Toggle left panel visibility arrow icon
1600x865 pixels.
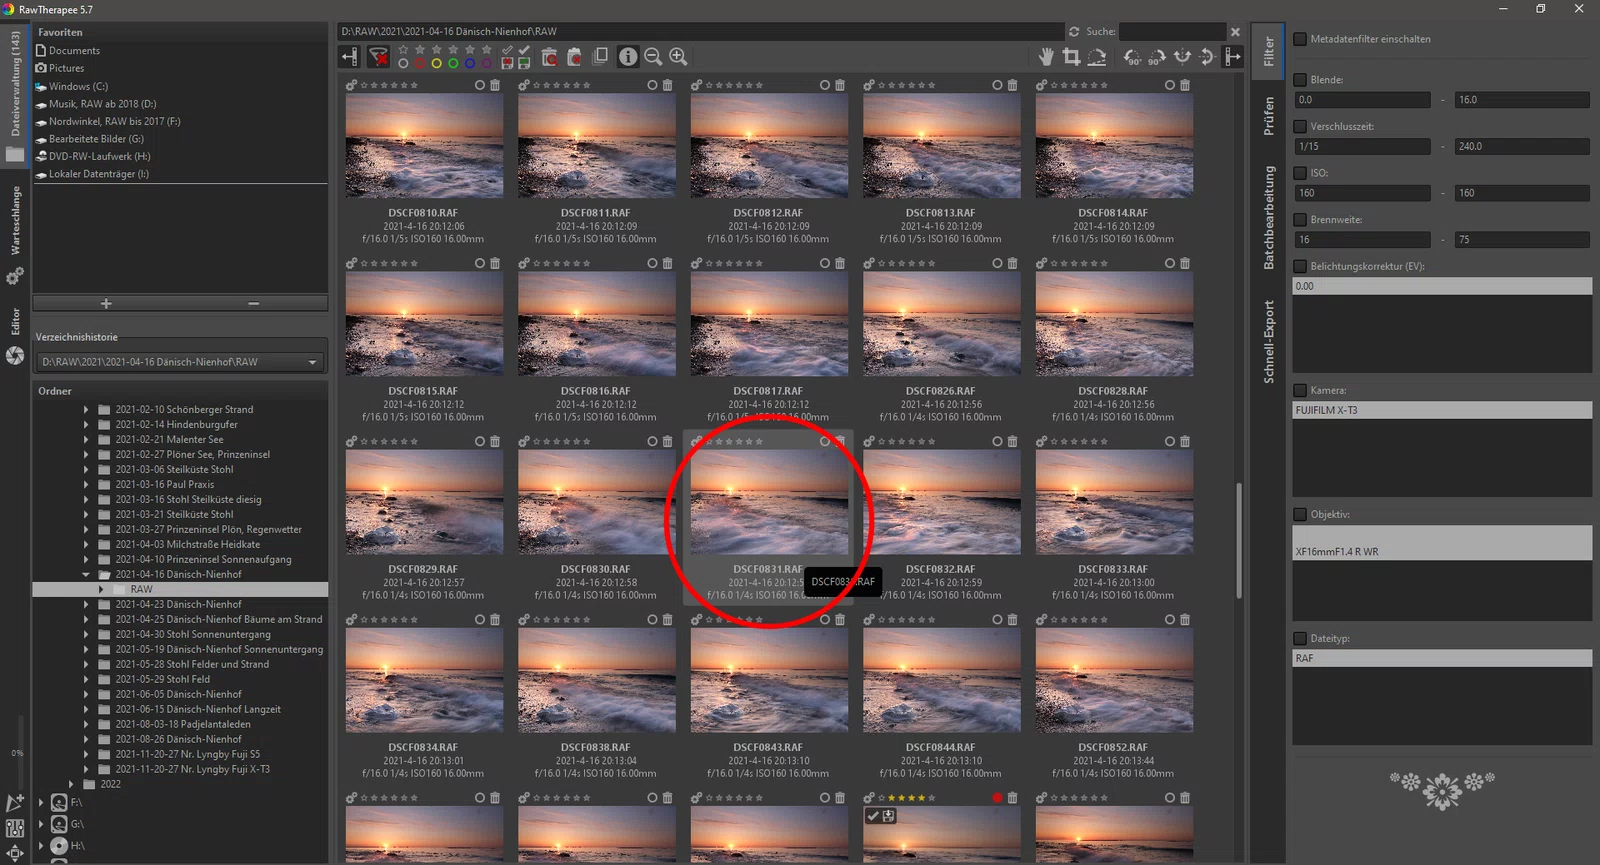click(x=349, y=57)
